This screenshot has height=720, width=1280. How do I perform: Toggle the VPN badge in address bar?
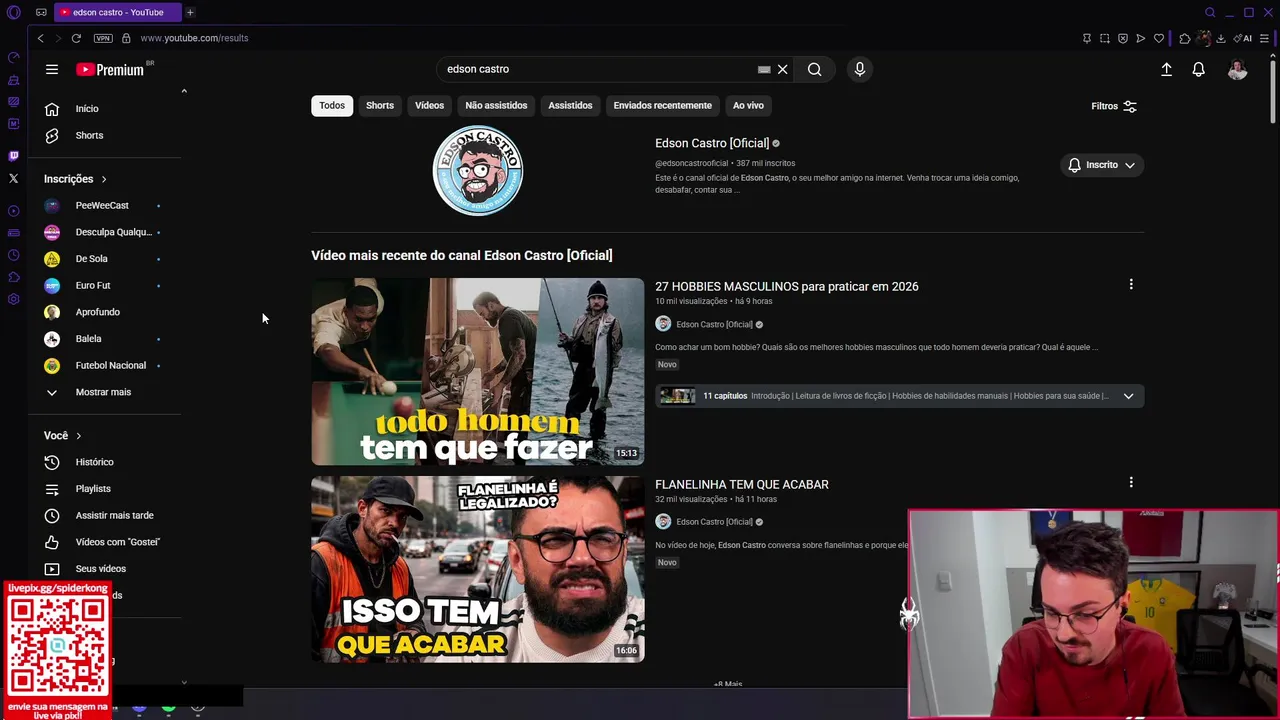click(103, 38)
